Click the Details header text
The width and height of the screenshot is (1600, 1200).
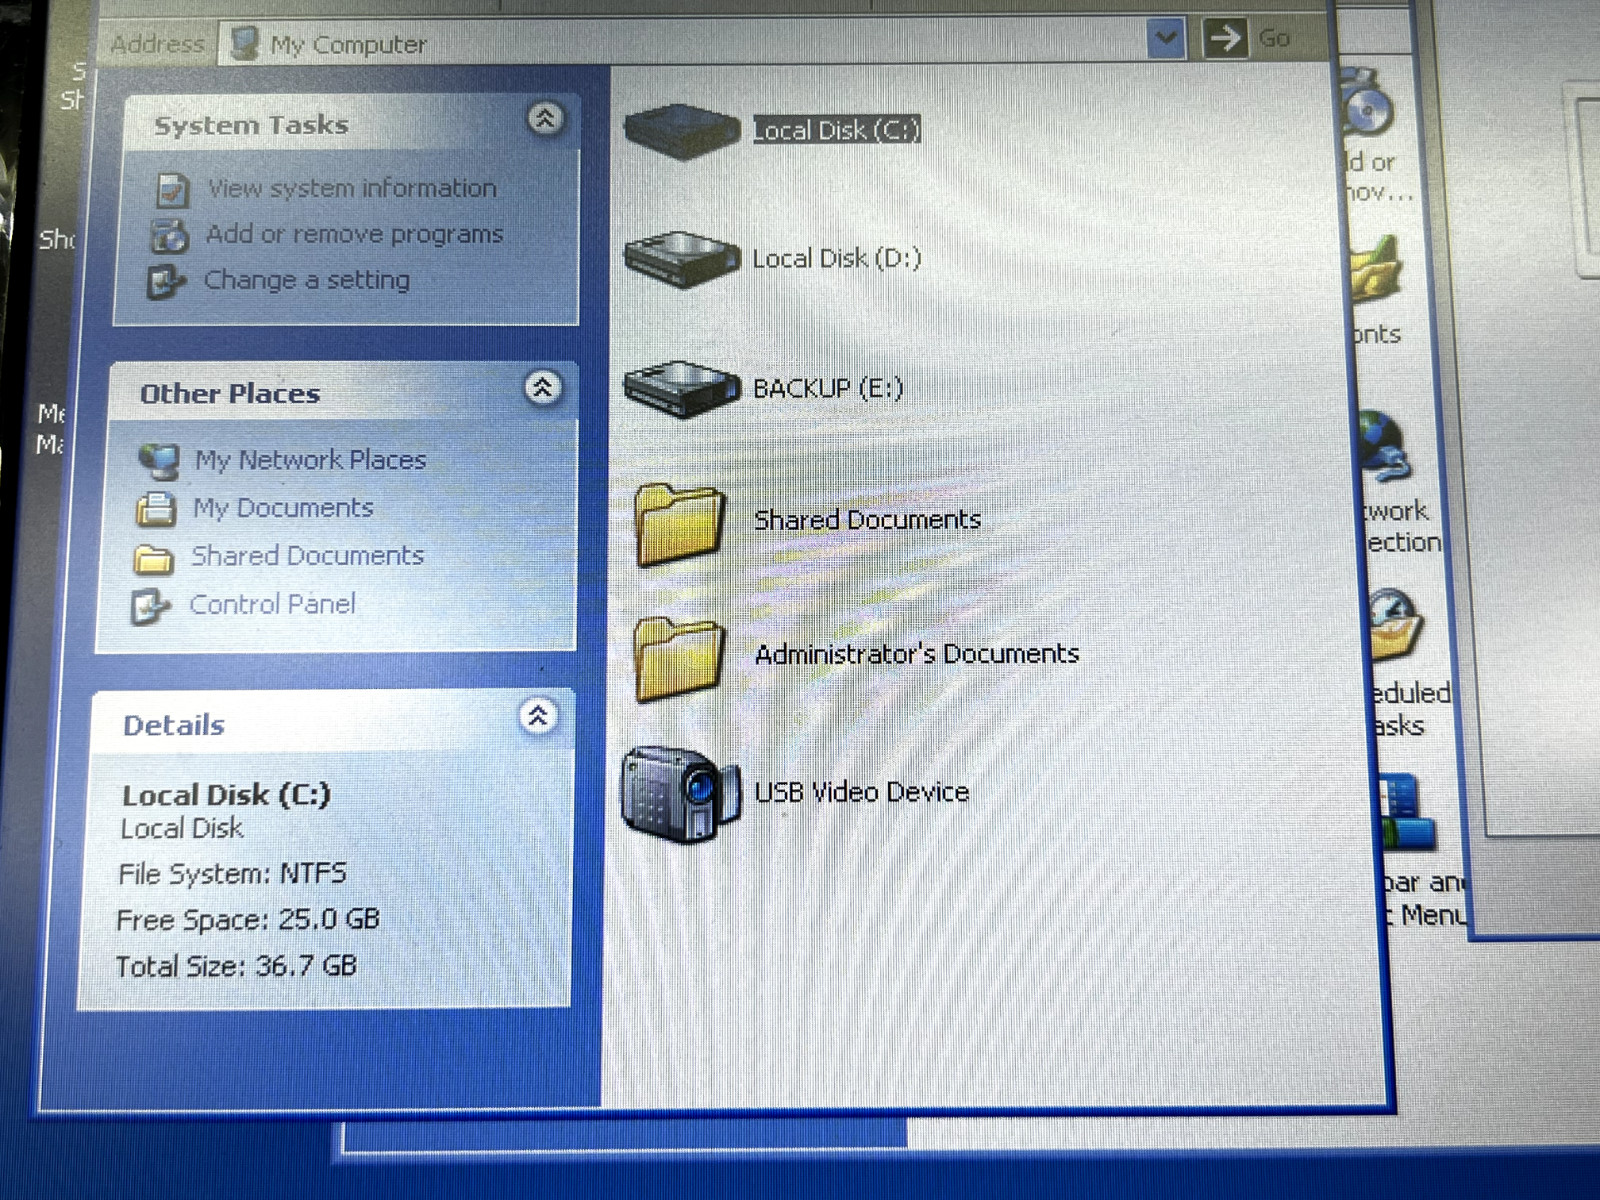(174, 725)
